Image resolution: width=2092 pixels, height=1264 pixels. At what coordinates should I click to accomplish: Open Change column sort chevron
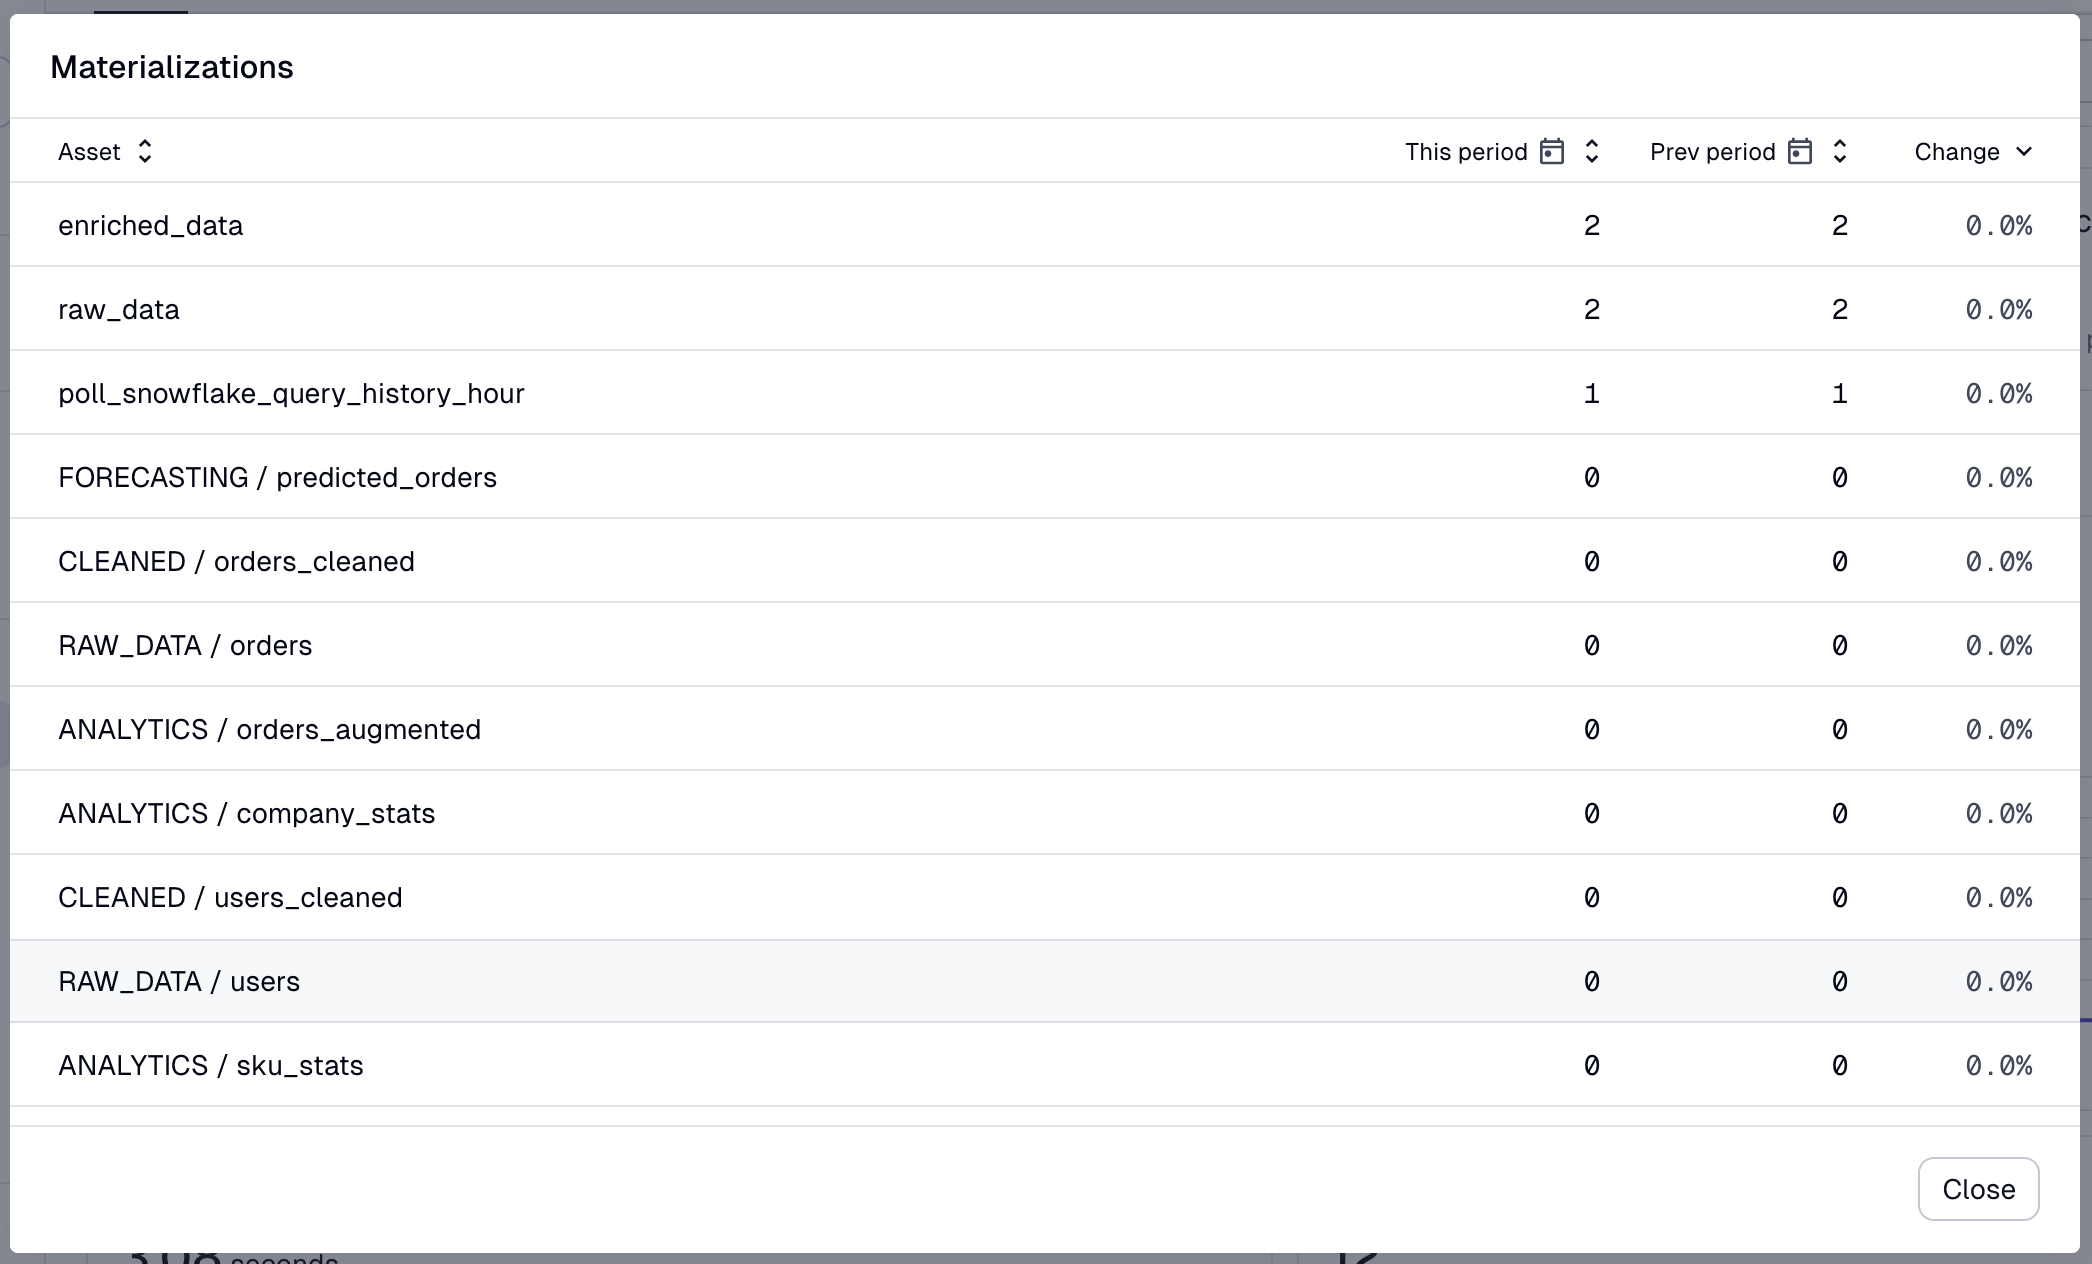2024,151
